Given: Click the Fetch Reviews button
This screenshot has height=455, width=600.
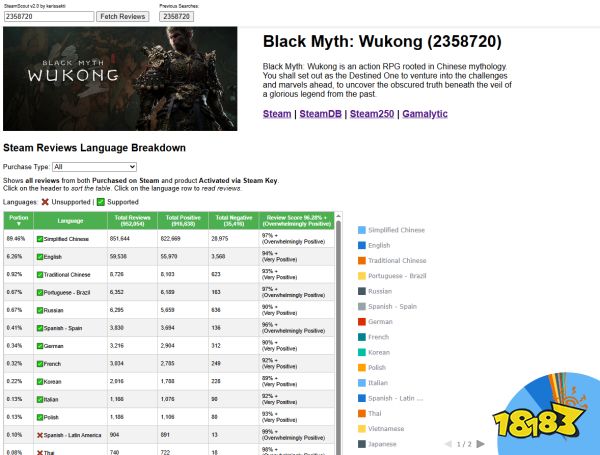Looking at the screenshot, I should pyautogui.click(x=122, y=16).
